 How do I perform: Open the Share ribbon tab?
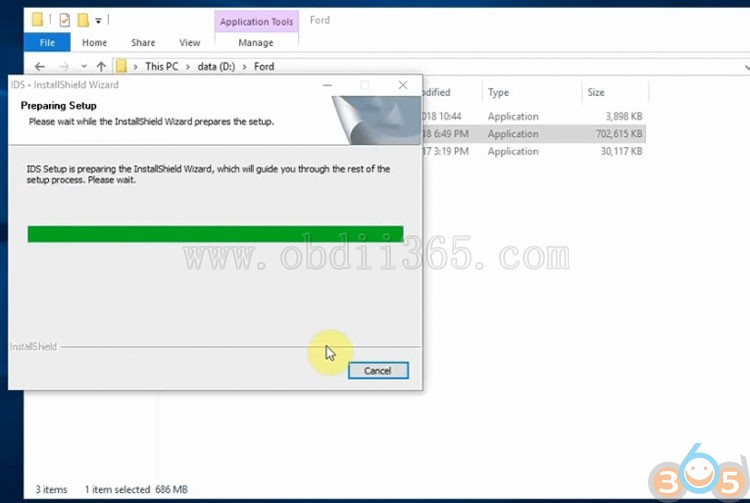point(143,43)
